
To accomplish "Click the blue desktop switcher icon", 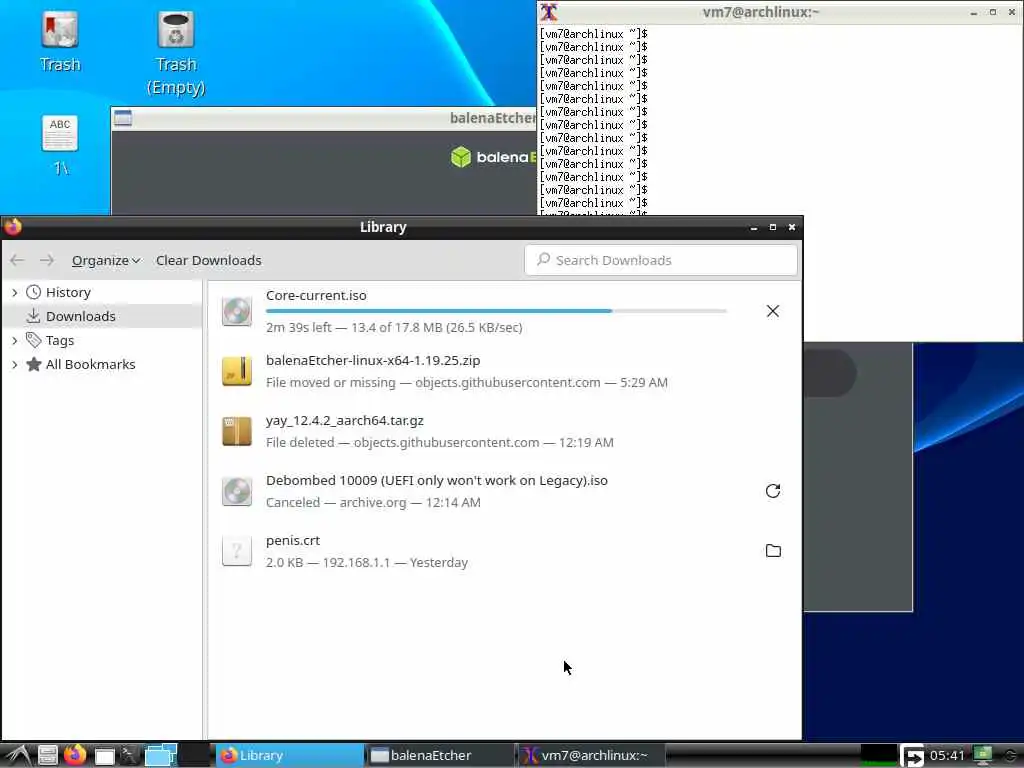I will point(161,755).
